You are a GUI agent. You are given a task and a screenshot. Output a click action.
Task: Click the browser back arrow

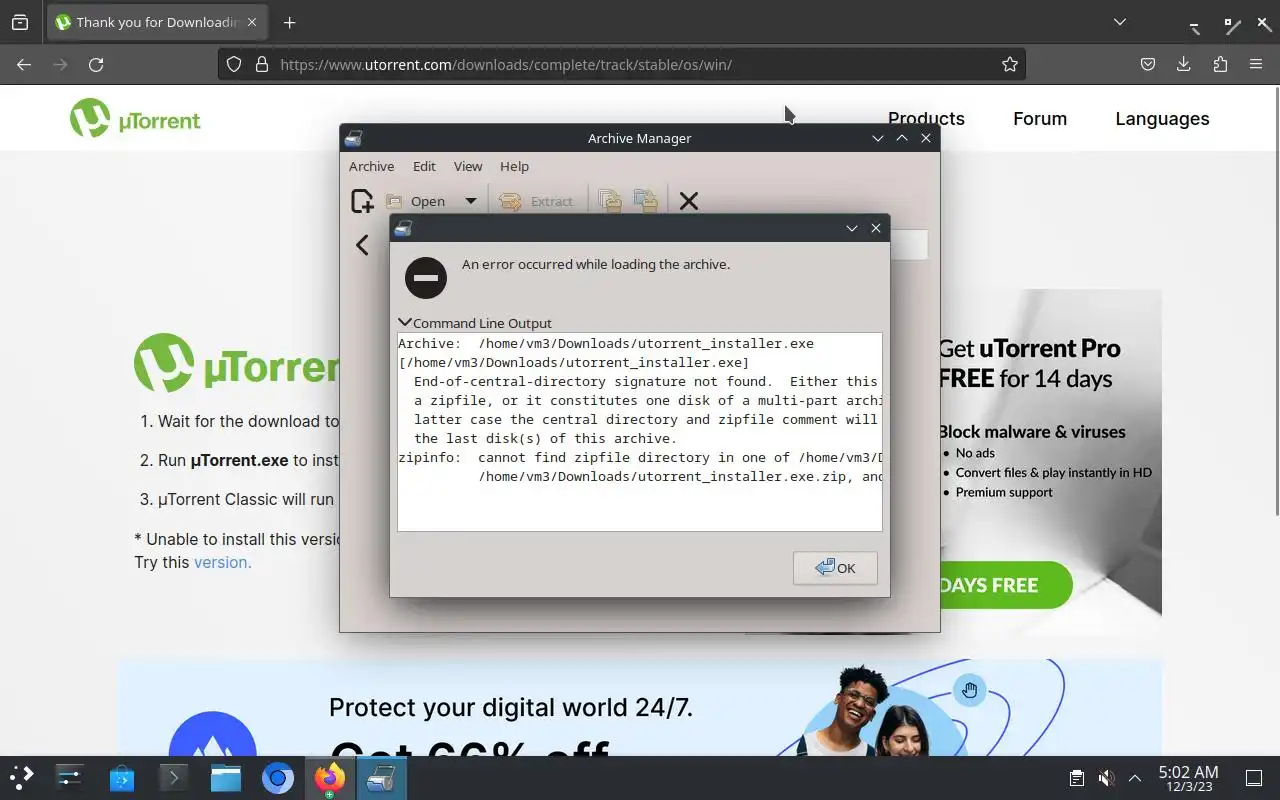point(24,64)
